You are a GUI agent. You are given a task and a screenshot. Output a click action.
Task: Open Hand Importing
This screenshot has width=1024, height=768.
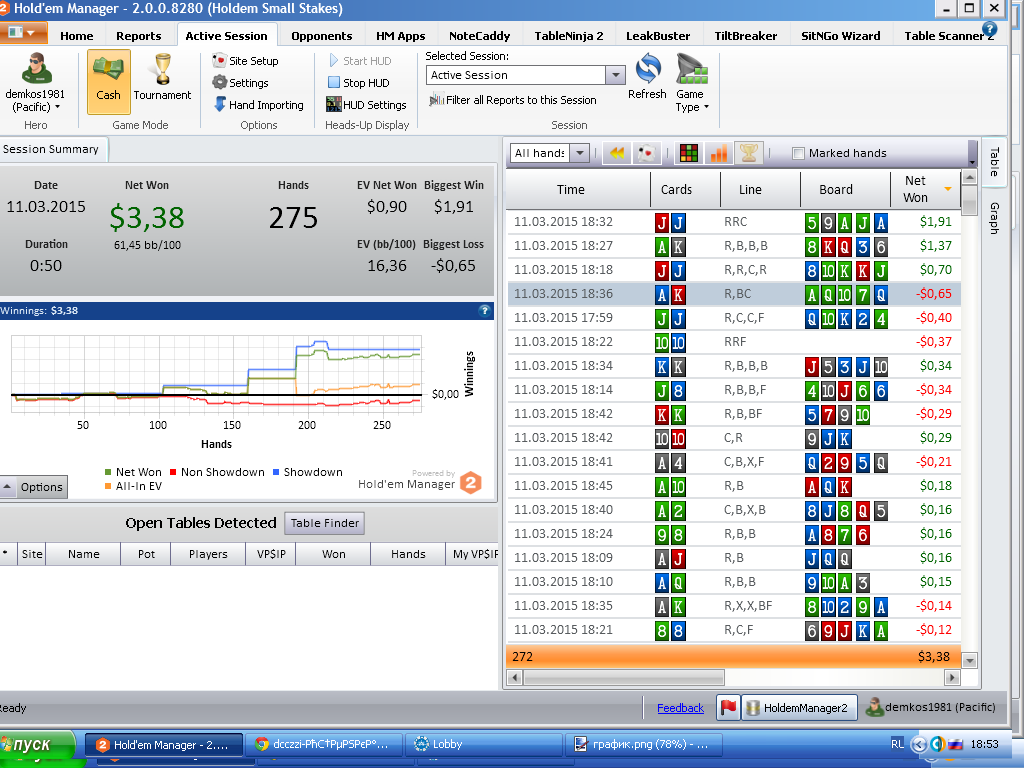259,104
